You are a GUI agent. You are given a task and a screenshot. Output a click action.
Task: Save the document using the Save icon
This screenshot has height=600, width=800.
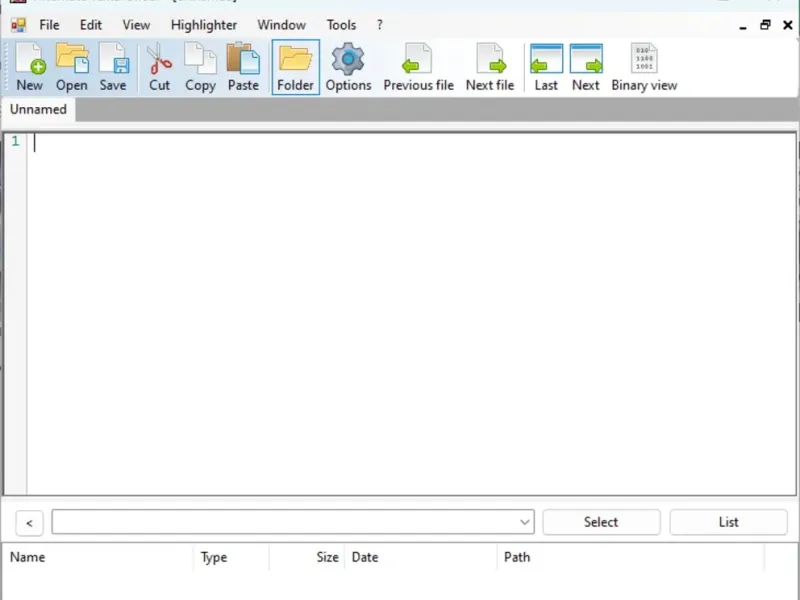pyautogui.click(x=113, y=67)
